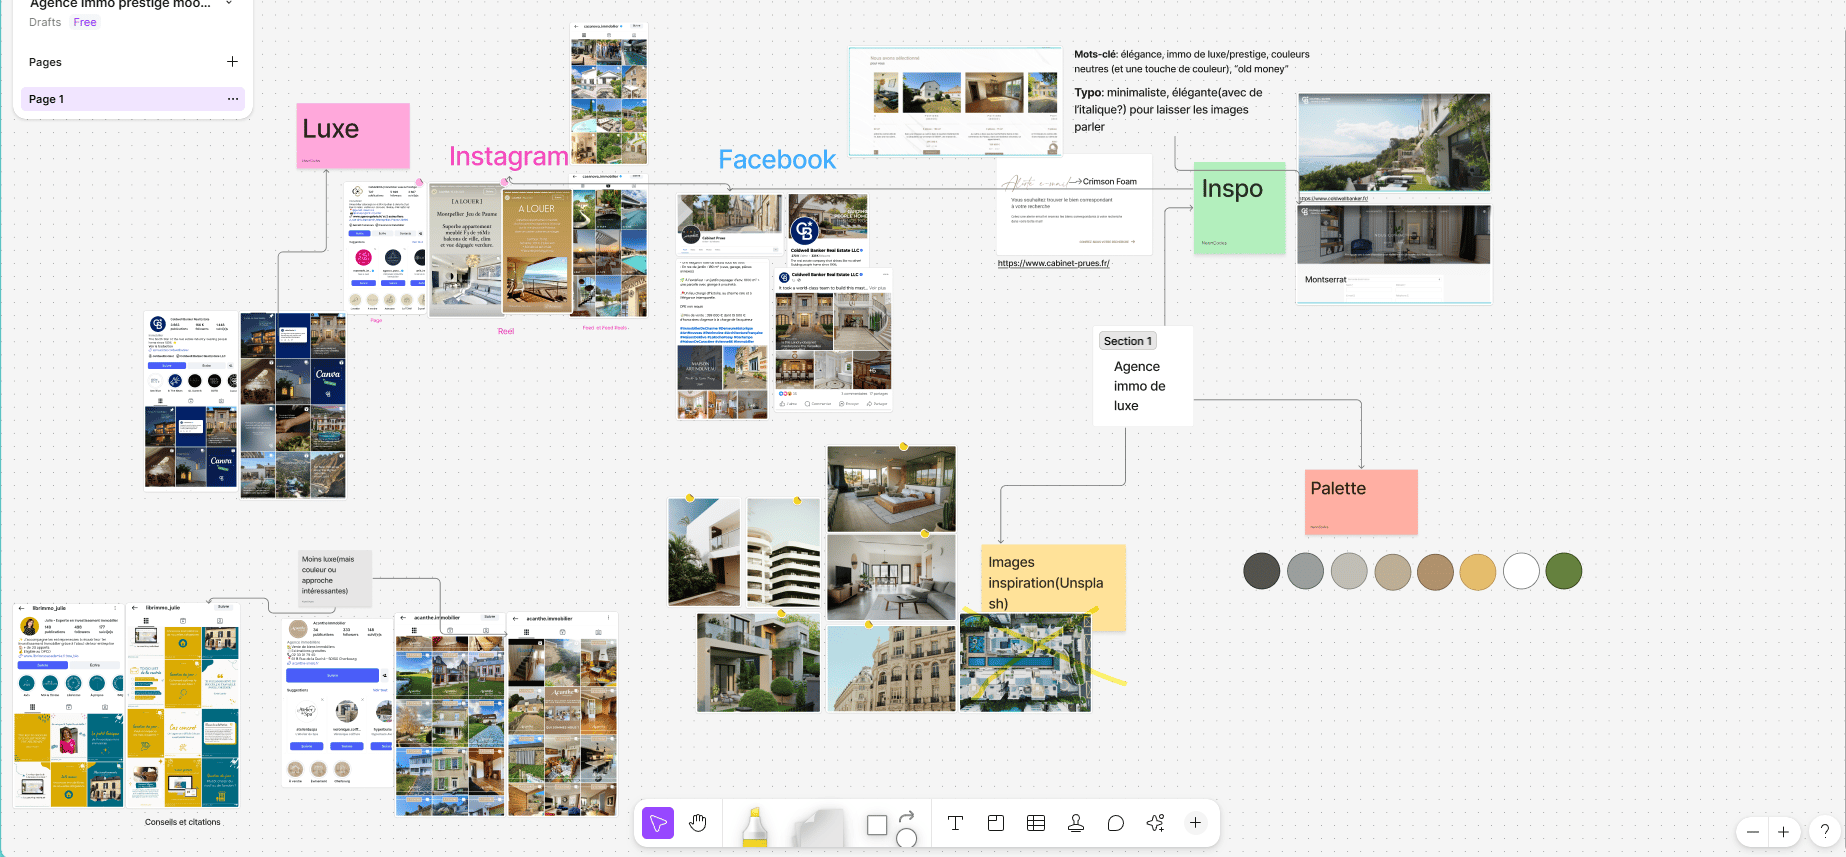Zoom out with the minus button
The height and width of the screenshot is (857, 1846).
(x=1752, y=831)
